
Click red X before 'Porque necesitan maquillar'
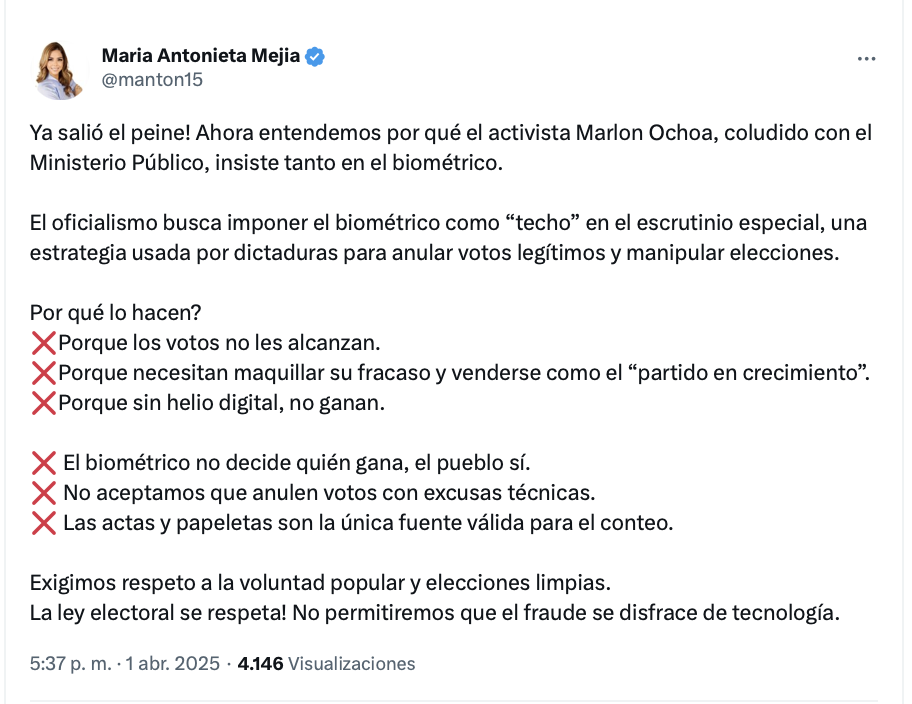coord(44,373)
